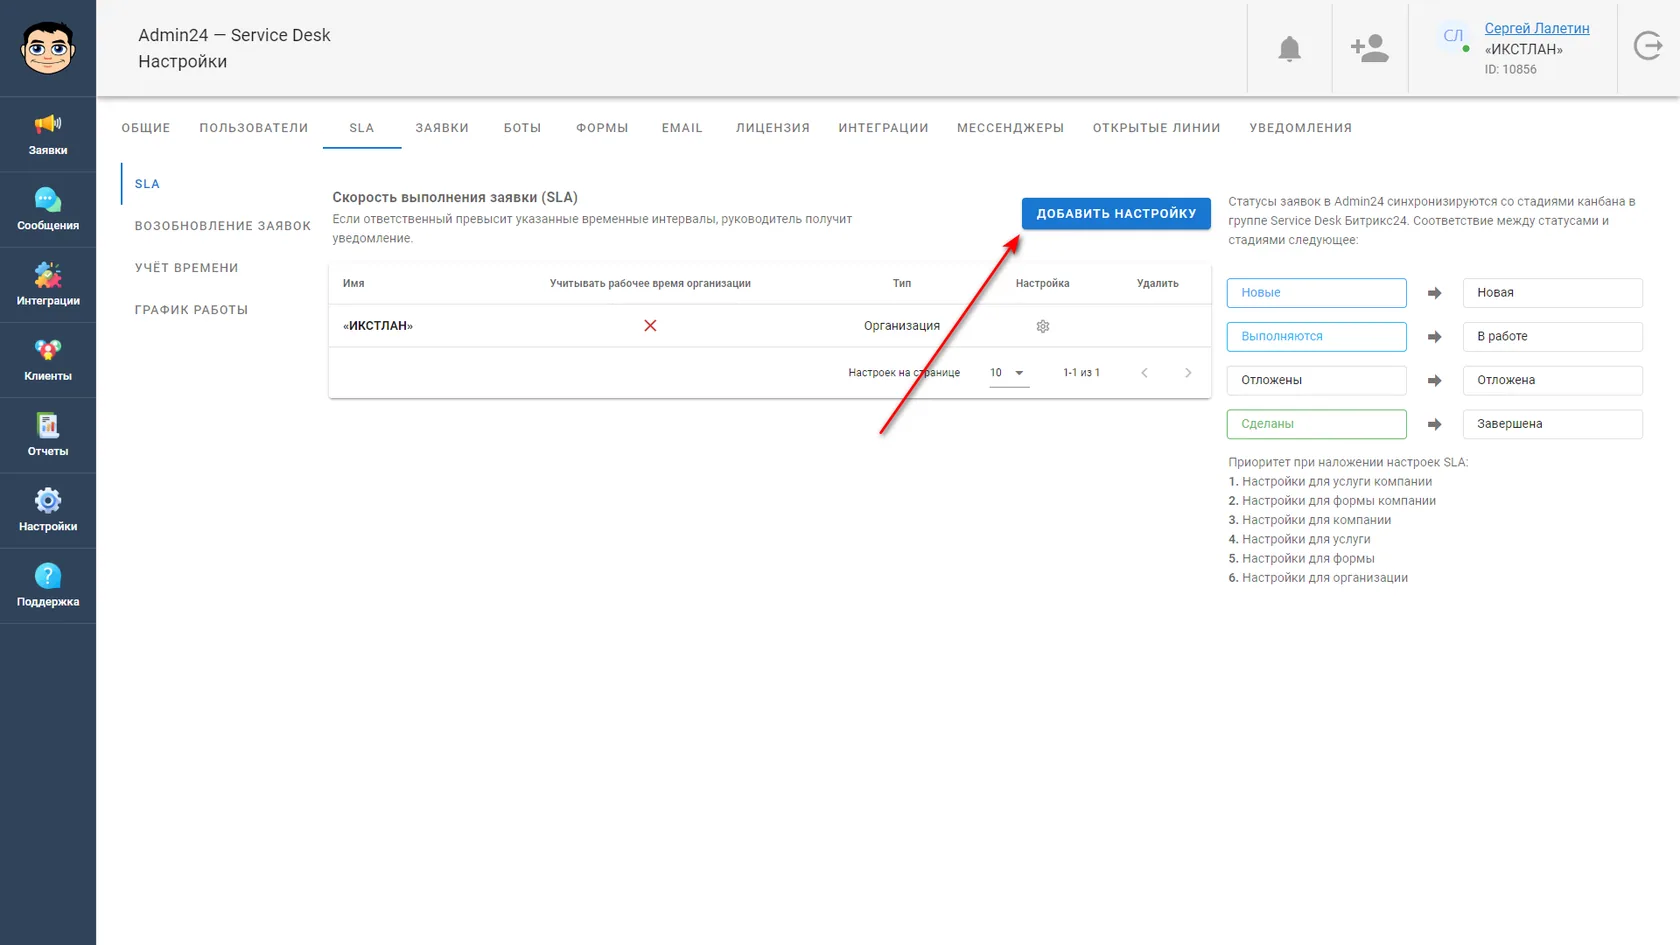Open the gear settings for «ИКСТЛАН» row
1680x945 pixels.
pyautogui.click(x=1043, y=326)
